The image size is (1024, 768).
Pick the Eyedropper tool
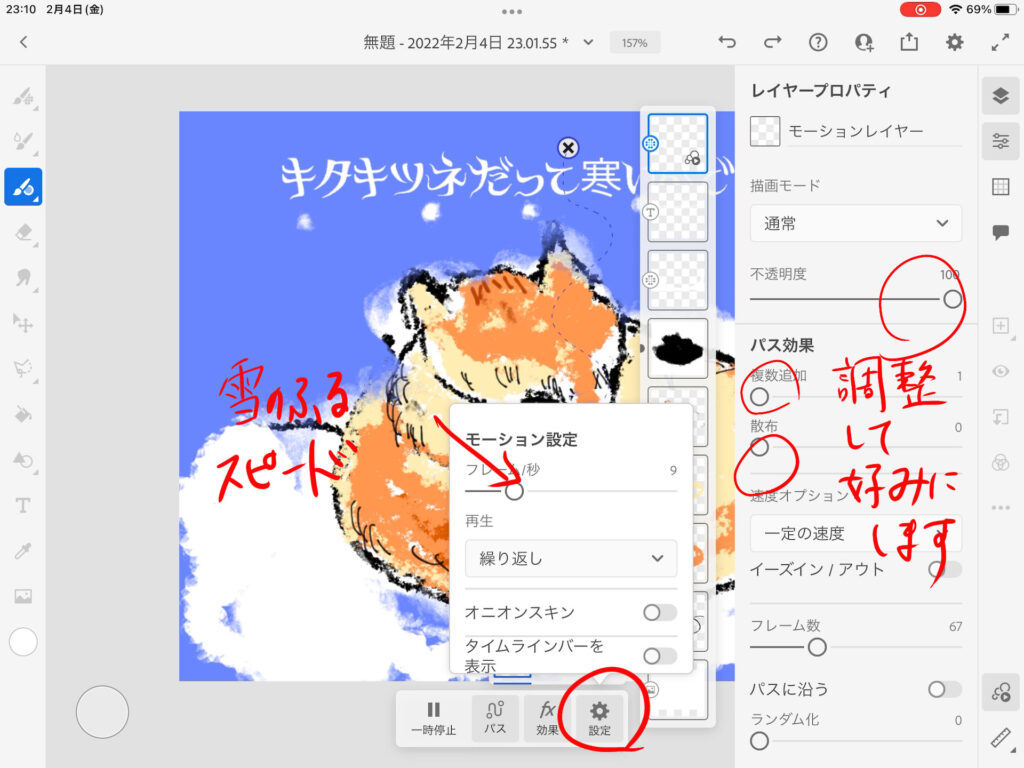(23, 551)
